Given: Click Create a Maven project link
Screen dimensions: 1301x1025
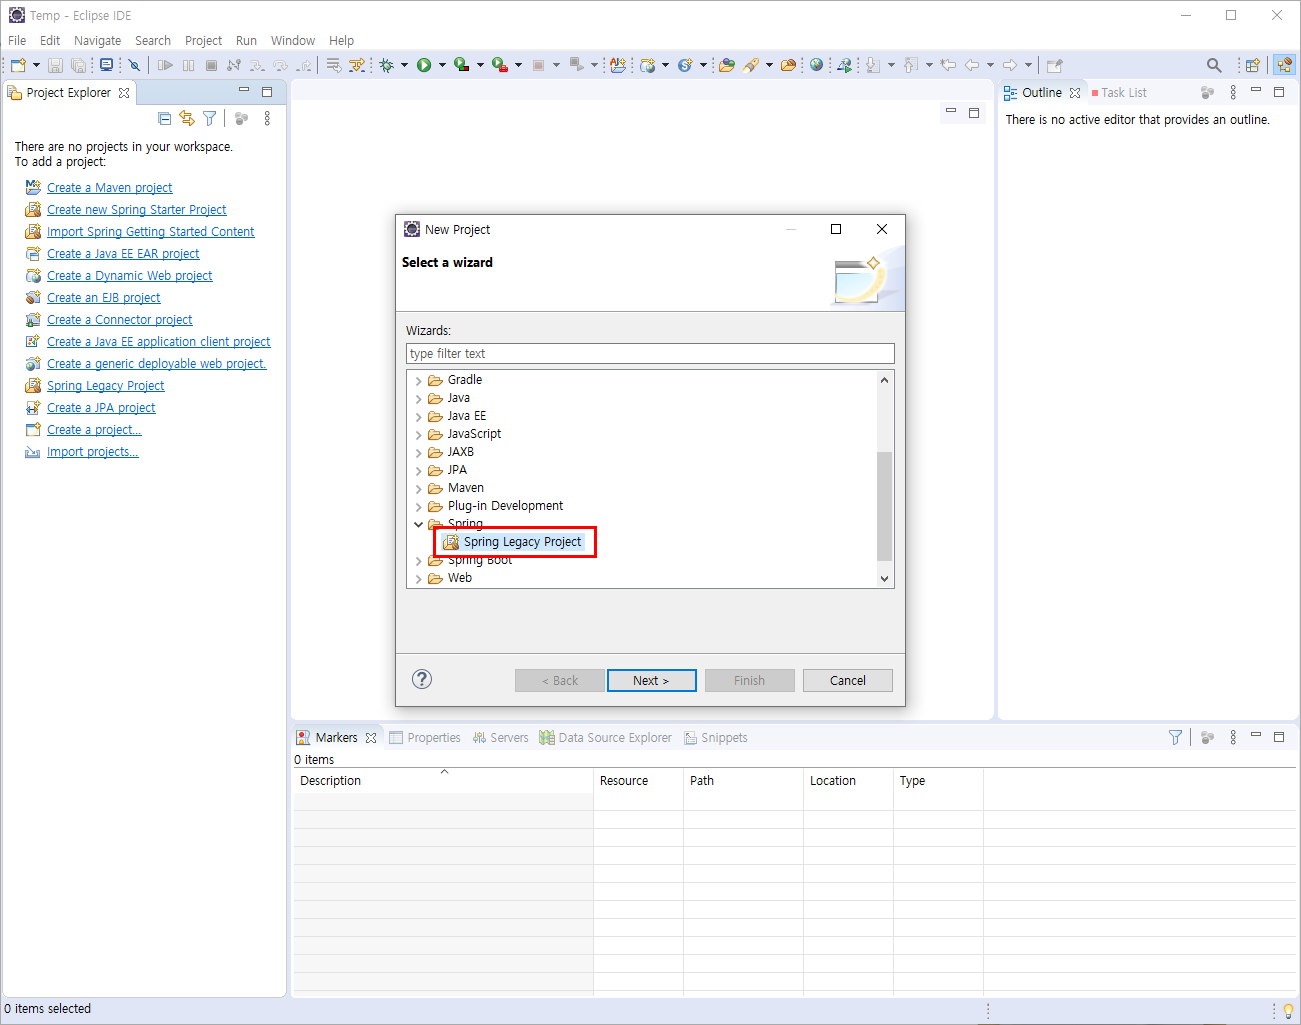Looking at the screenshot, I should point(109,187).
